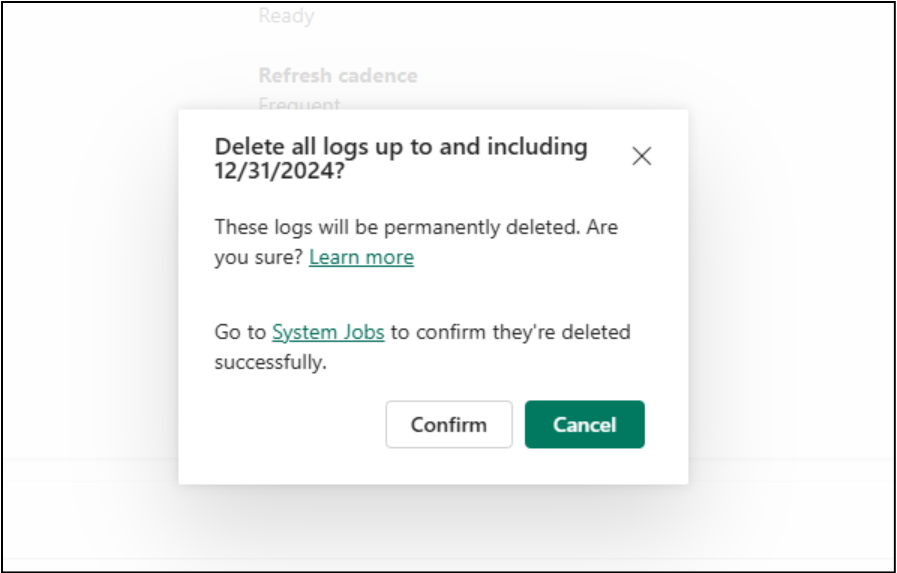Confirm deletion of the logs

[449, 424]
